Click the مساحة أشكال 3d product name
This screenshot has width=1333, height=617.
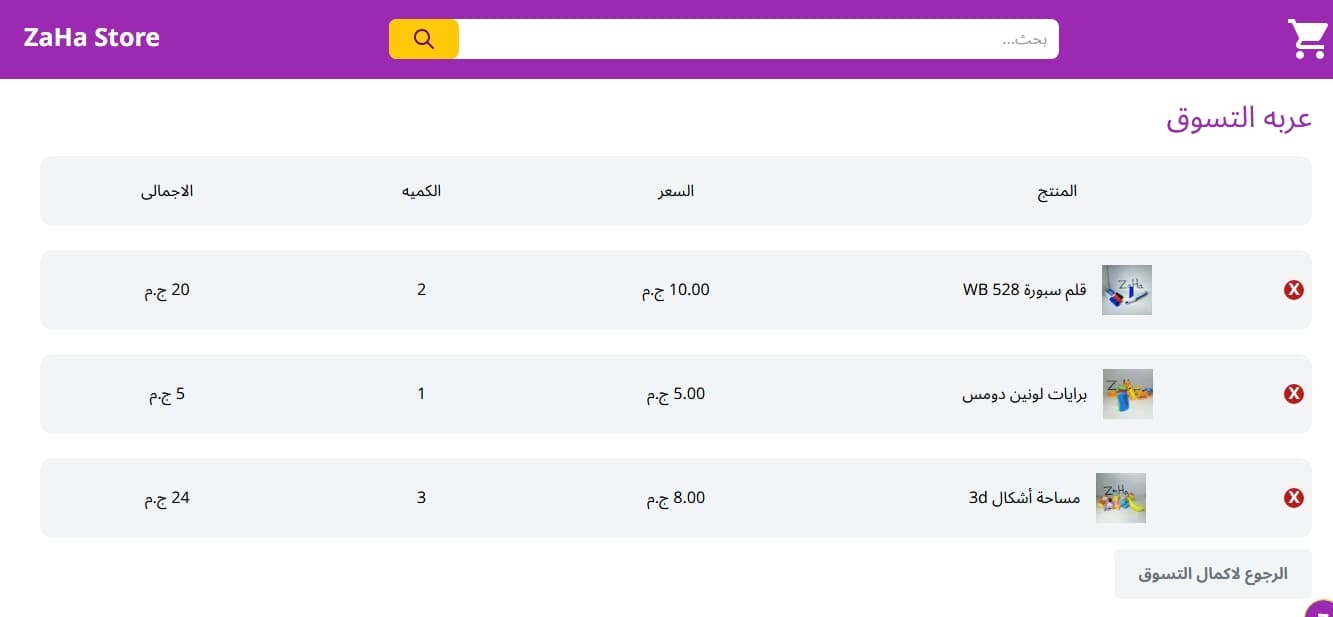click(1024, 498)
